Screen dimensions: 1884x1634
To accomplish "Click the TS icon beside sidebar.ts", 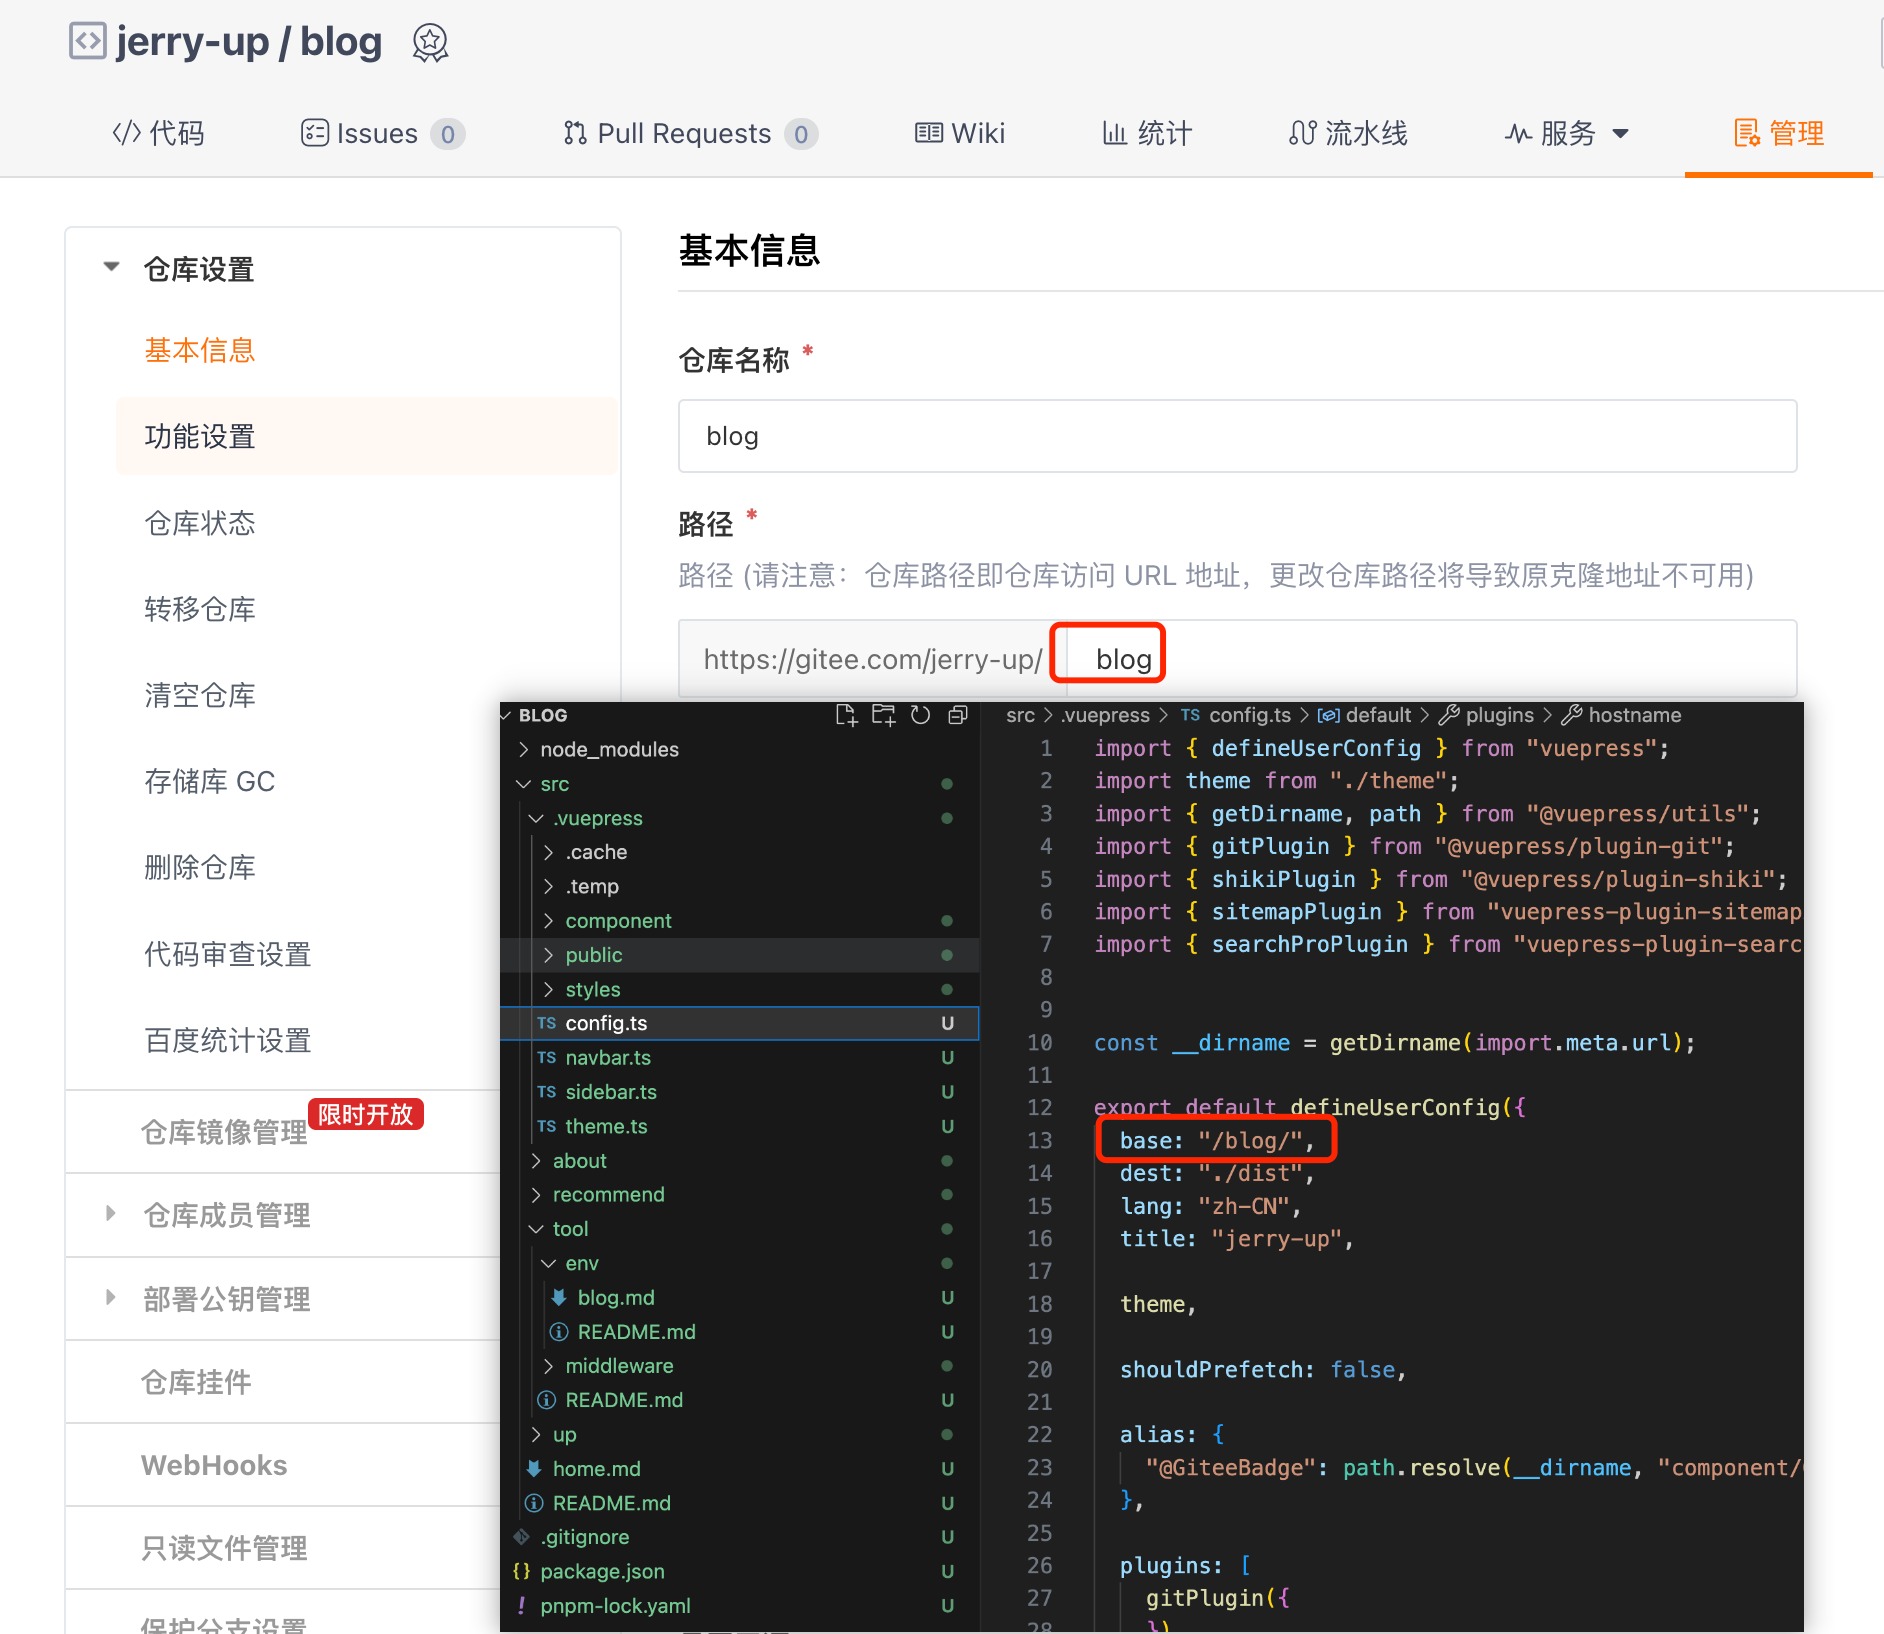I will (x=548, y=1091).
